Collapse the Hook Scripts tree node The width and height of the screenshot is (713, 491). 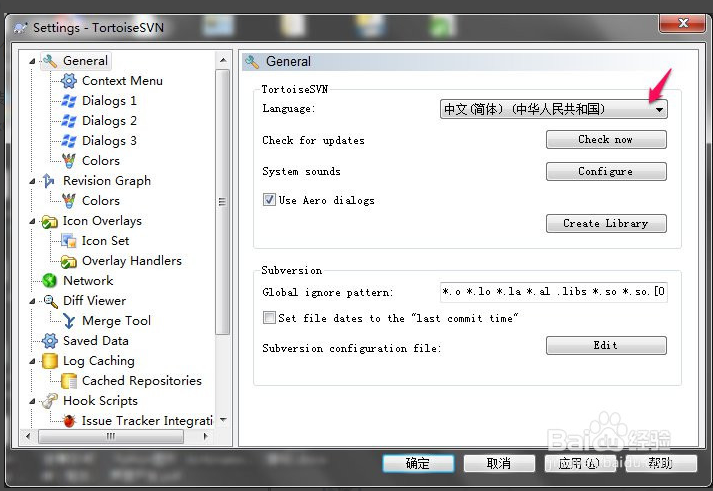click(32, 401)
